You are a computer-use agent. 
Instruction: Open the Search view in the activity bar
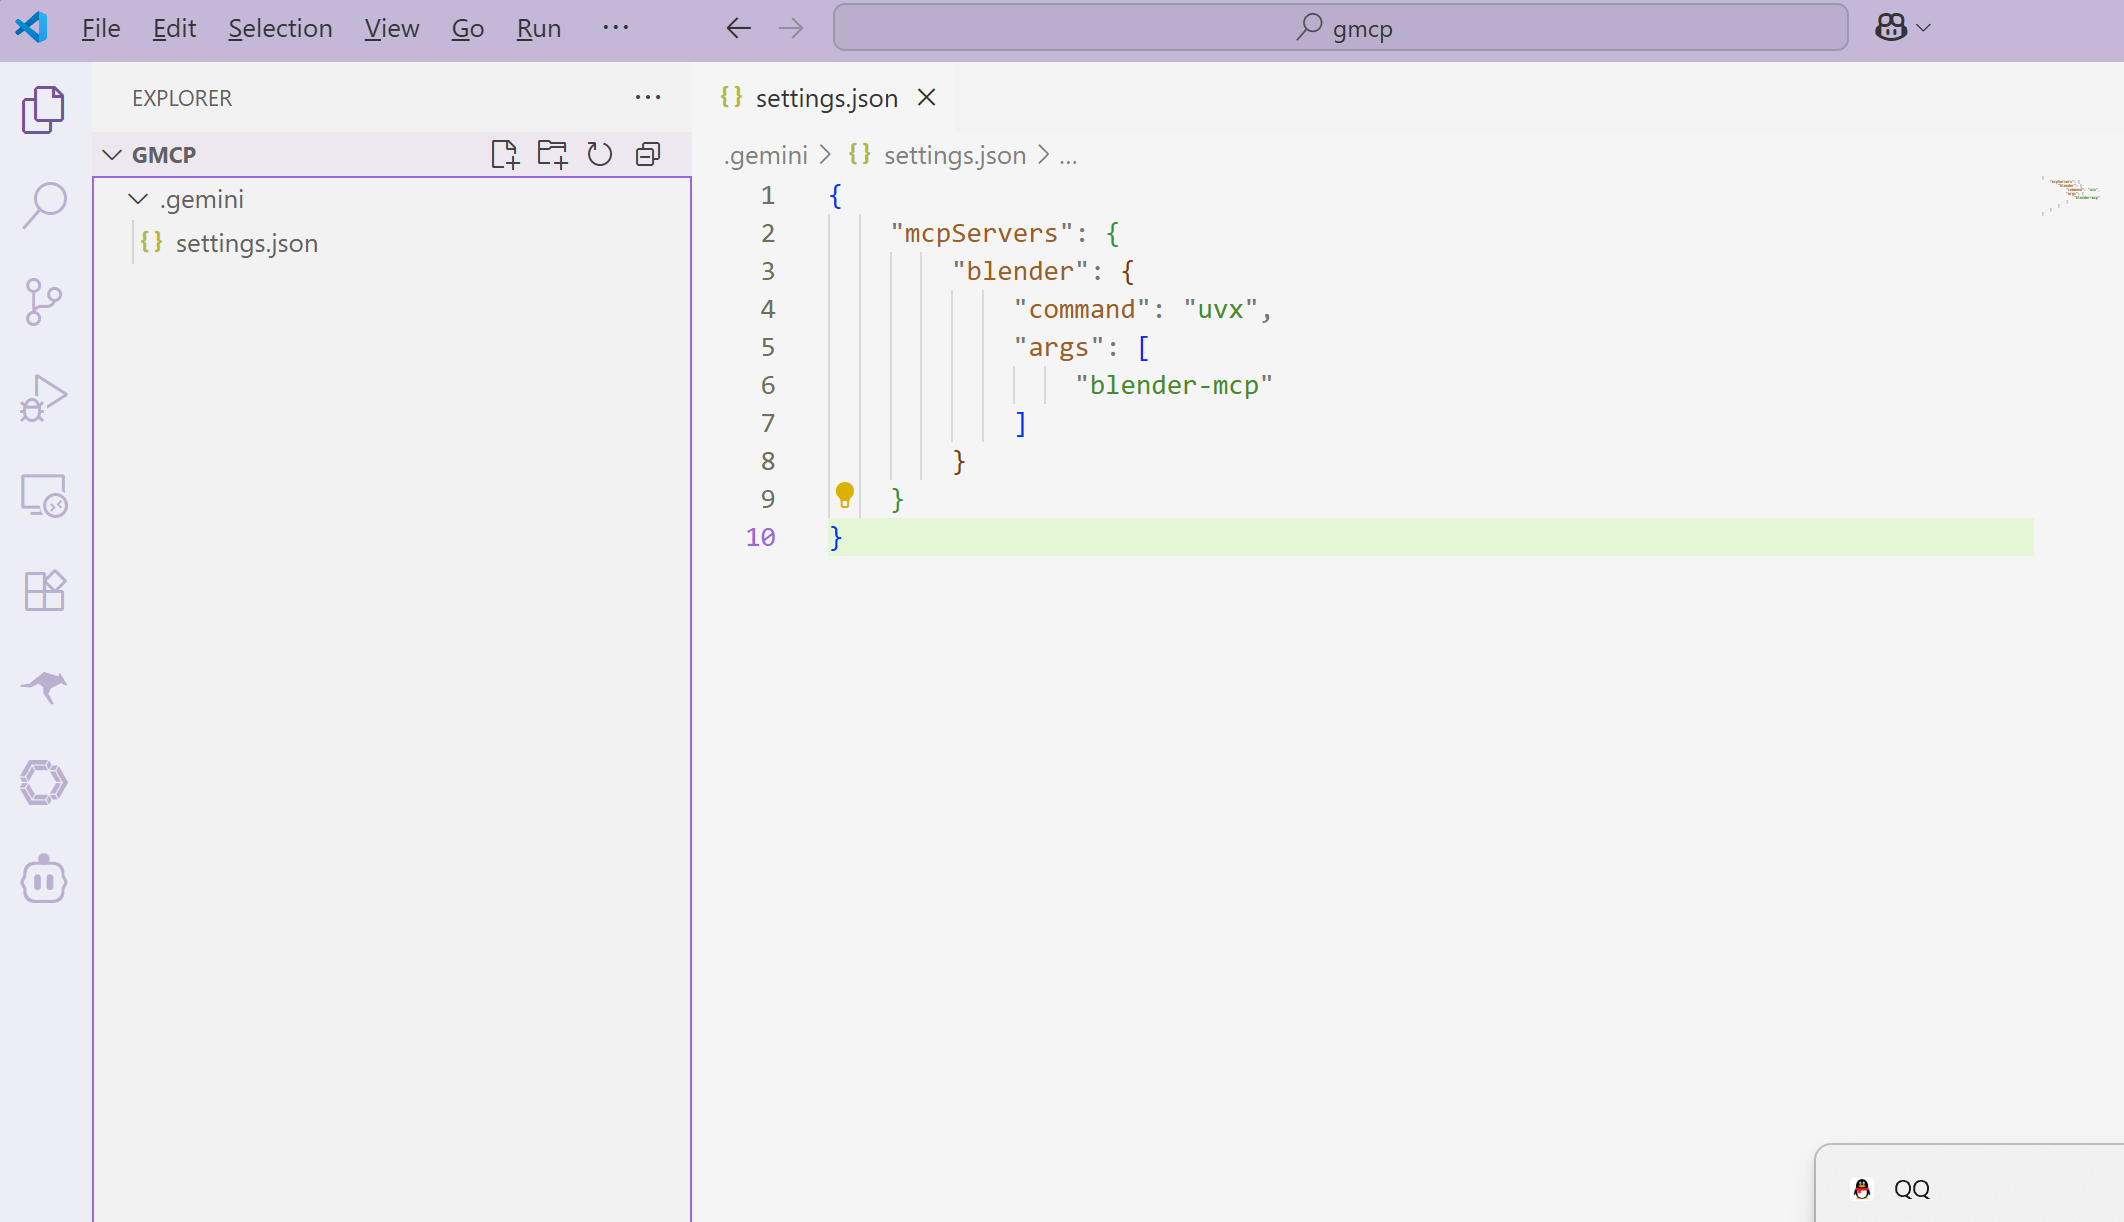point(44,203)
